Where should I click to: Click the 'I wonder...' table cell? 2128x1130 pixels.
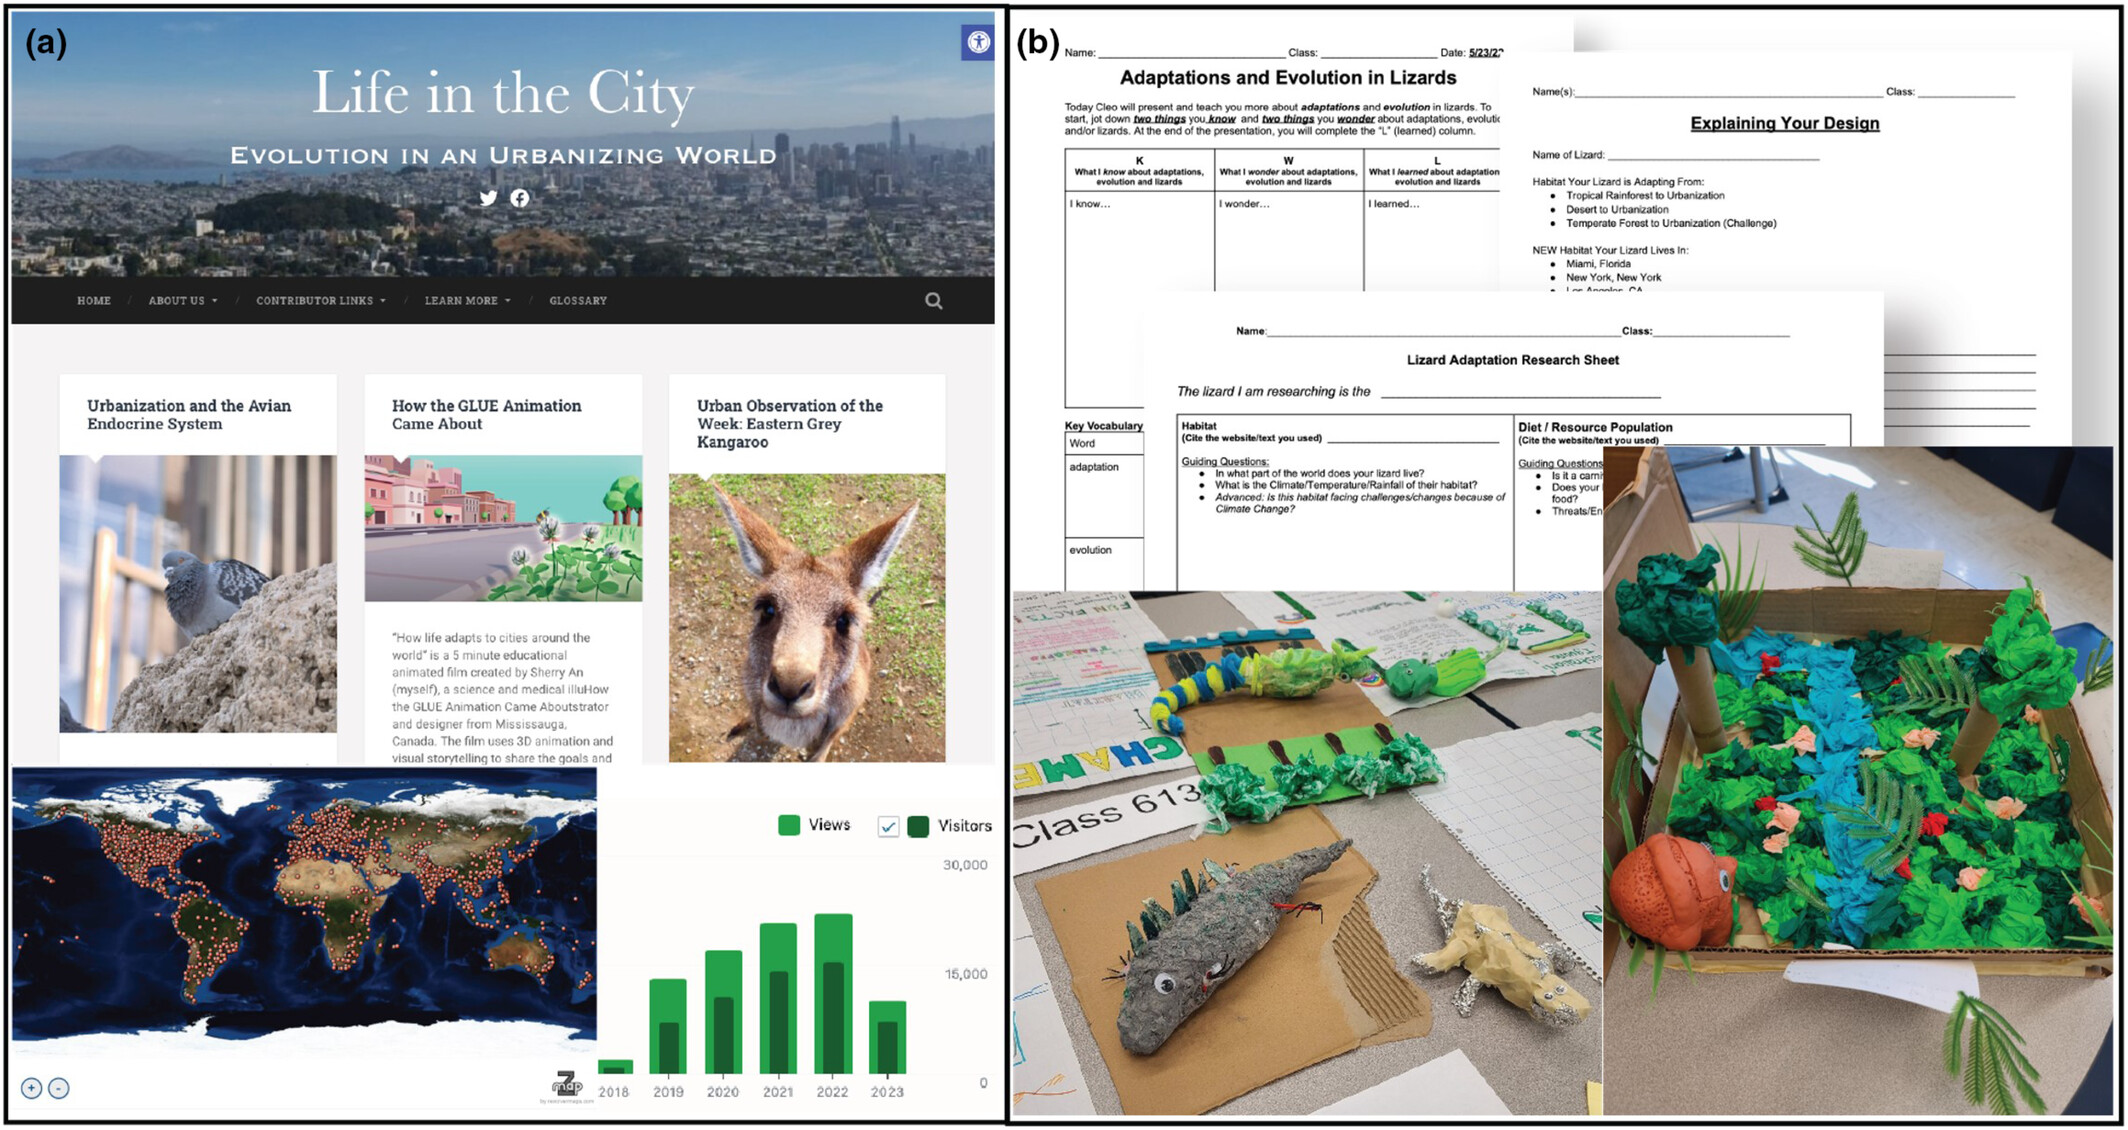click(x=1289, y=240)
